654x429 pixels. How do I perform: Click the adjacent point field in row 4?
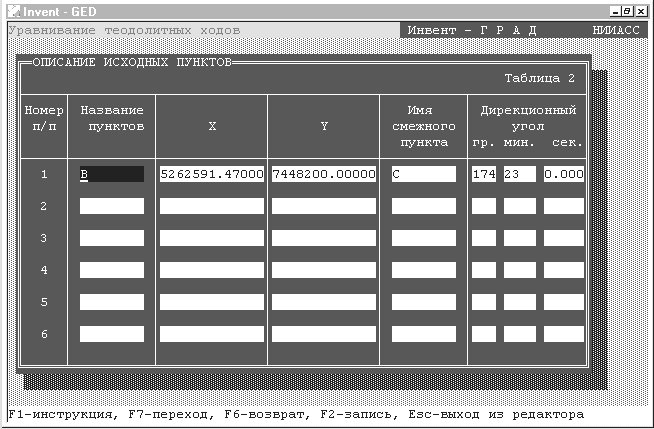pos(424,270)
